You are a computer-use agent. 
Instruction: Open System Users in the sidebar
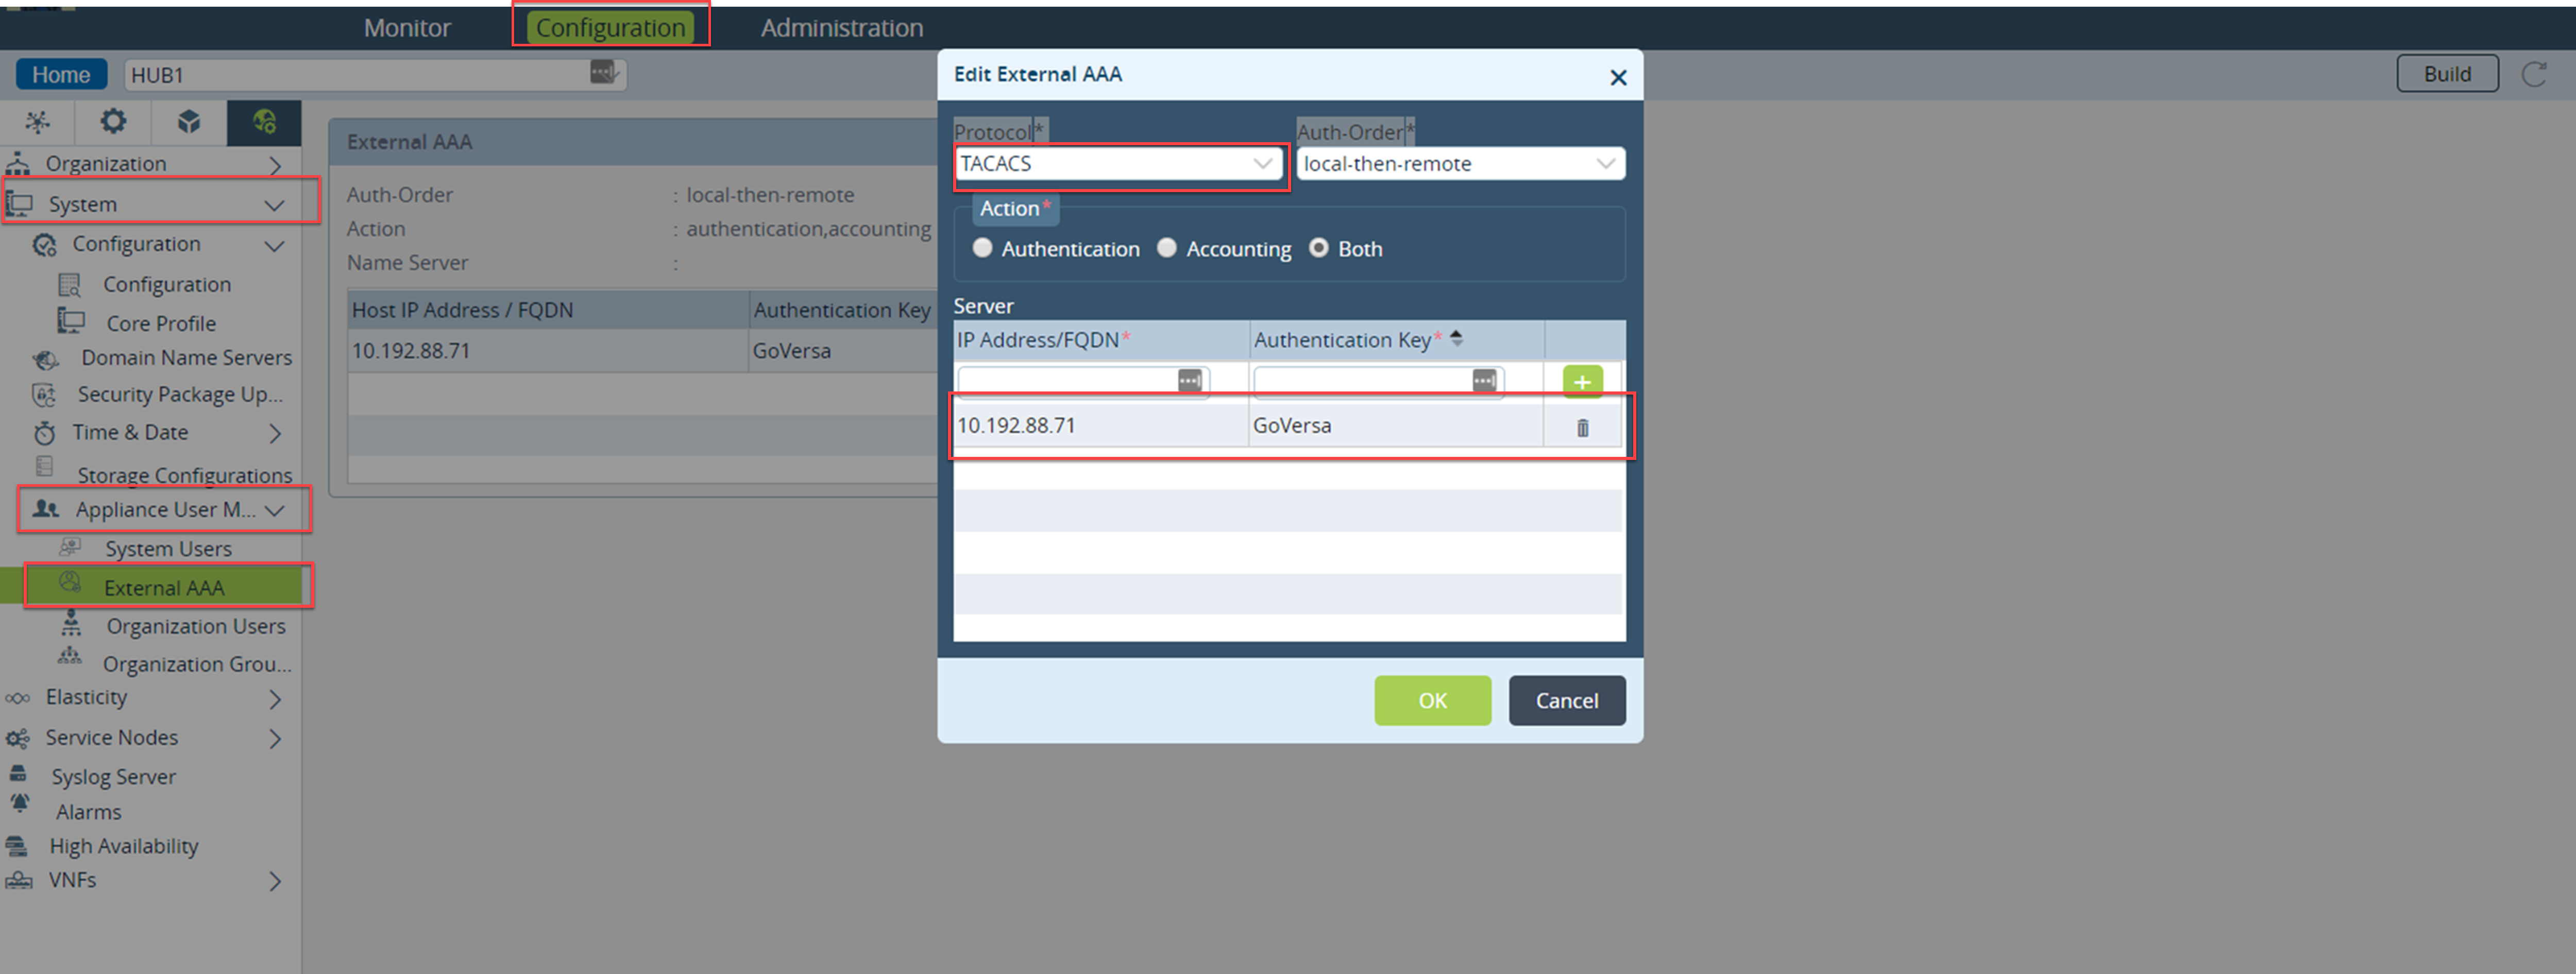tap(168, 549)
